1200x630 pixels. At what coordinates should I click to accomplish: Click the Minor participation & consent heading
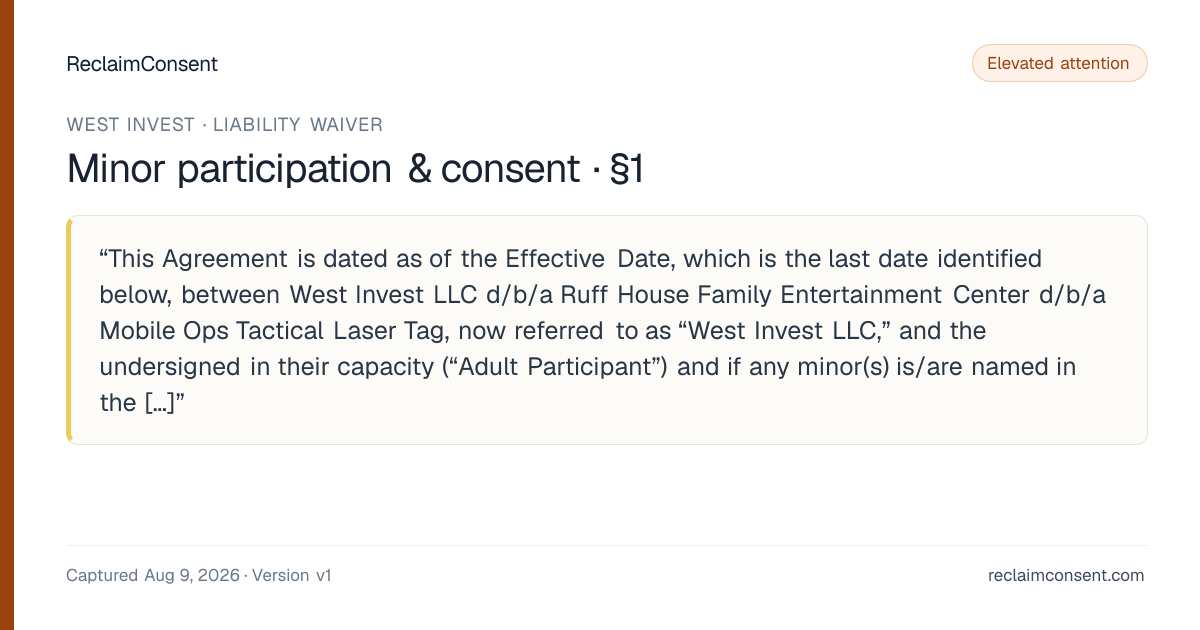coord(323,169)
